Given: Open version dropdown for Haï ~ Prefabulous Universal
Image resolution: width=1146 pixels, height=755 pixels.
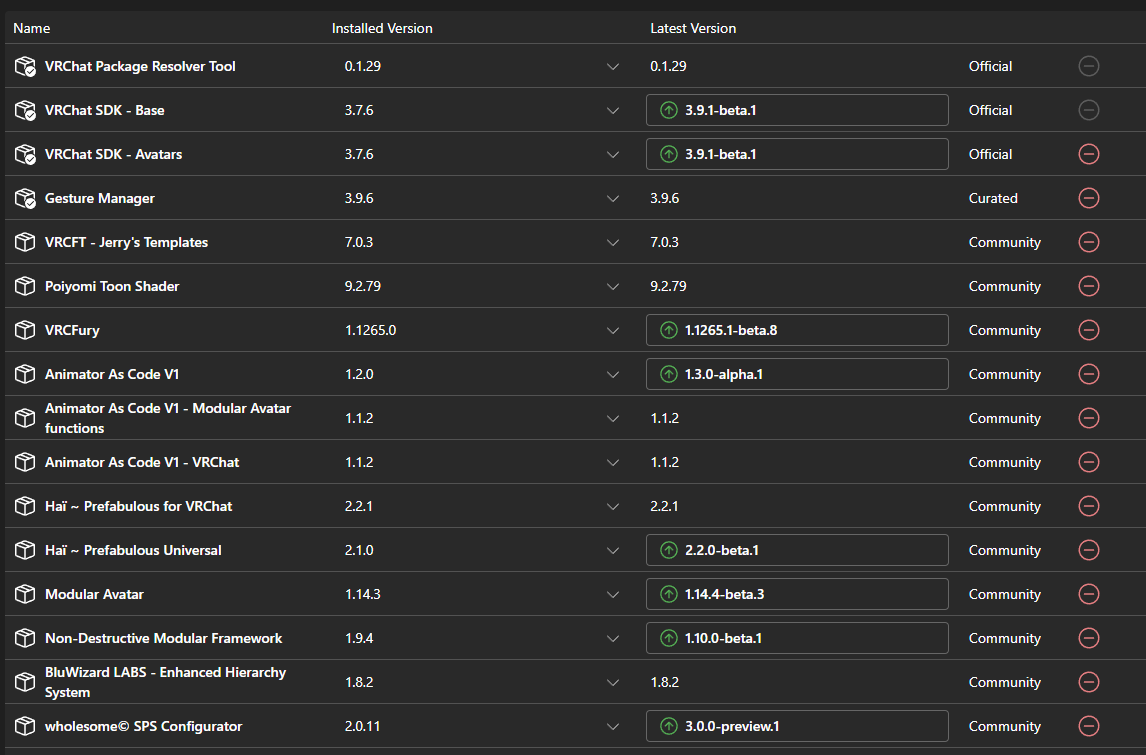Looking at the screenshot, I should coord(612,550).
